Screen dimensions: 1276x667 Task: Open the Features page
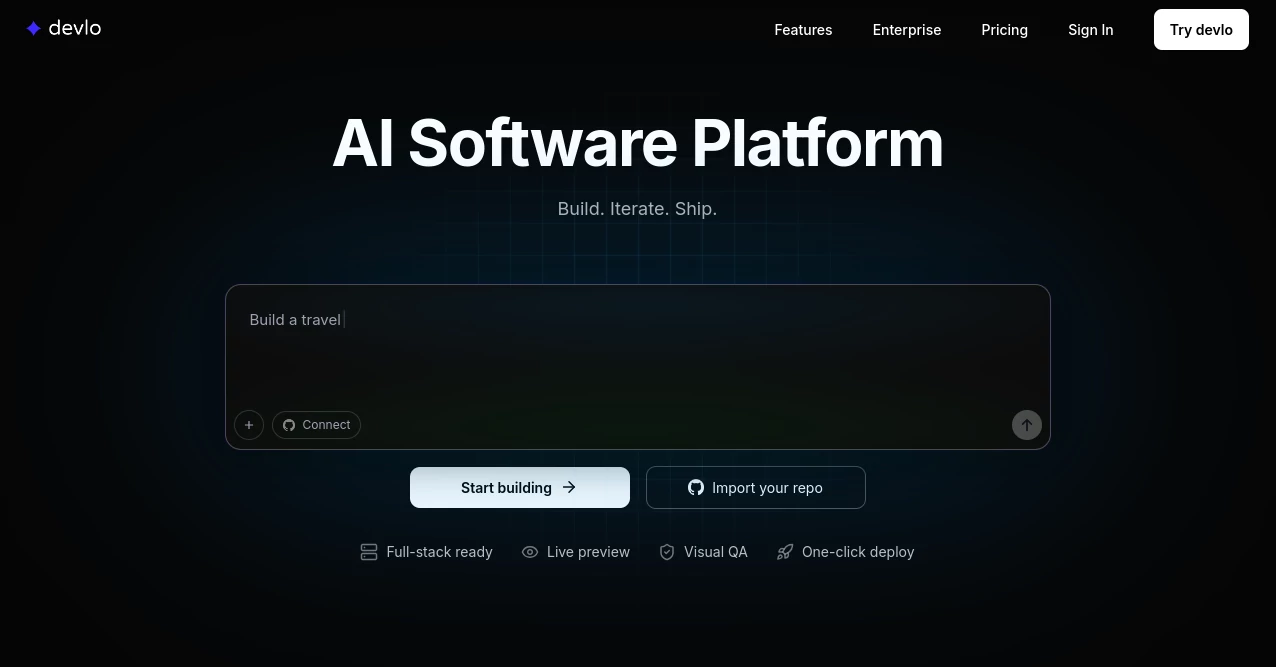click(x=803, y=30)
